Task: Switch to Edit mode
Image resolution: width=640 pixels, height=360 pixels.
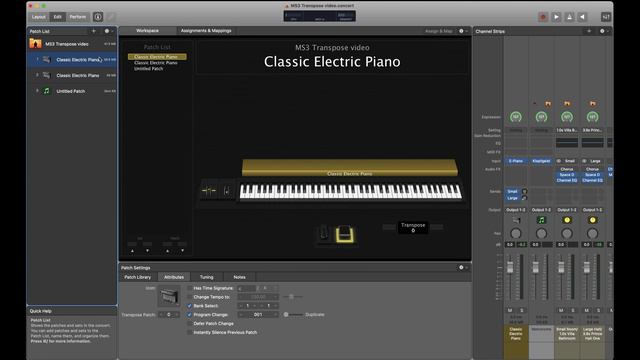Action: click(x=58, y=17)
